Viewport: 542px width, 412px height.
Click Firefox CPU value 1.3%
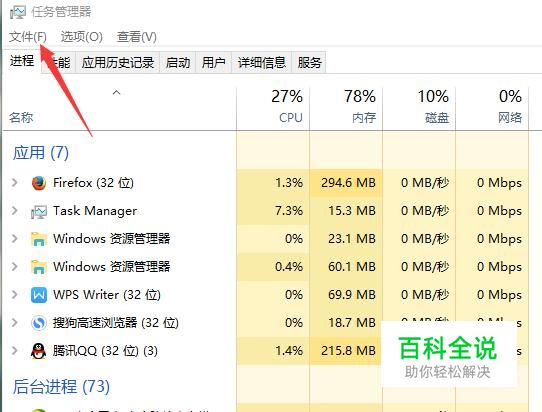pos(289,182)
